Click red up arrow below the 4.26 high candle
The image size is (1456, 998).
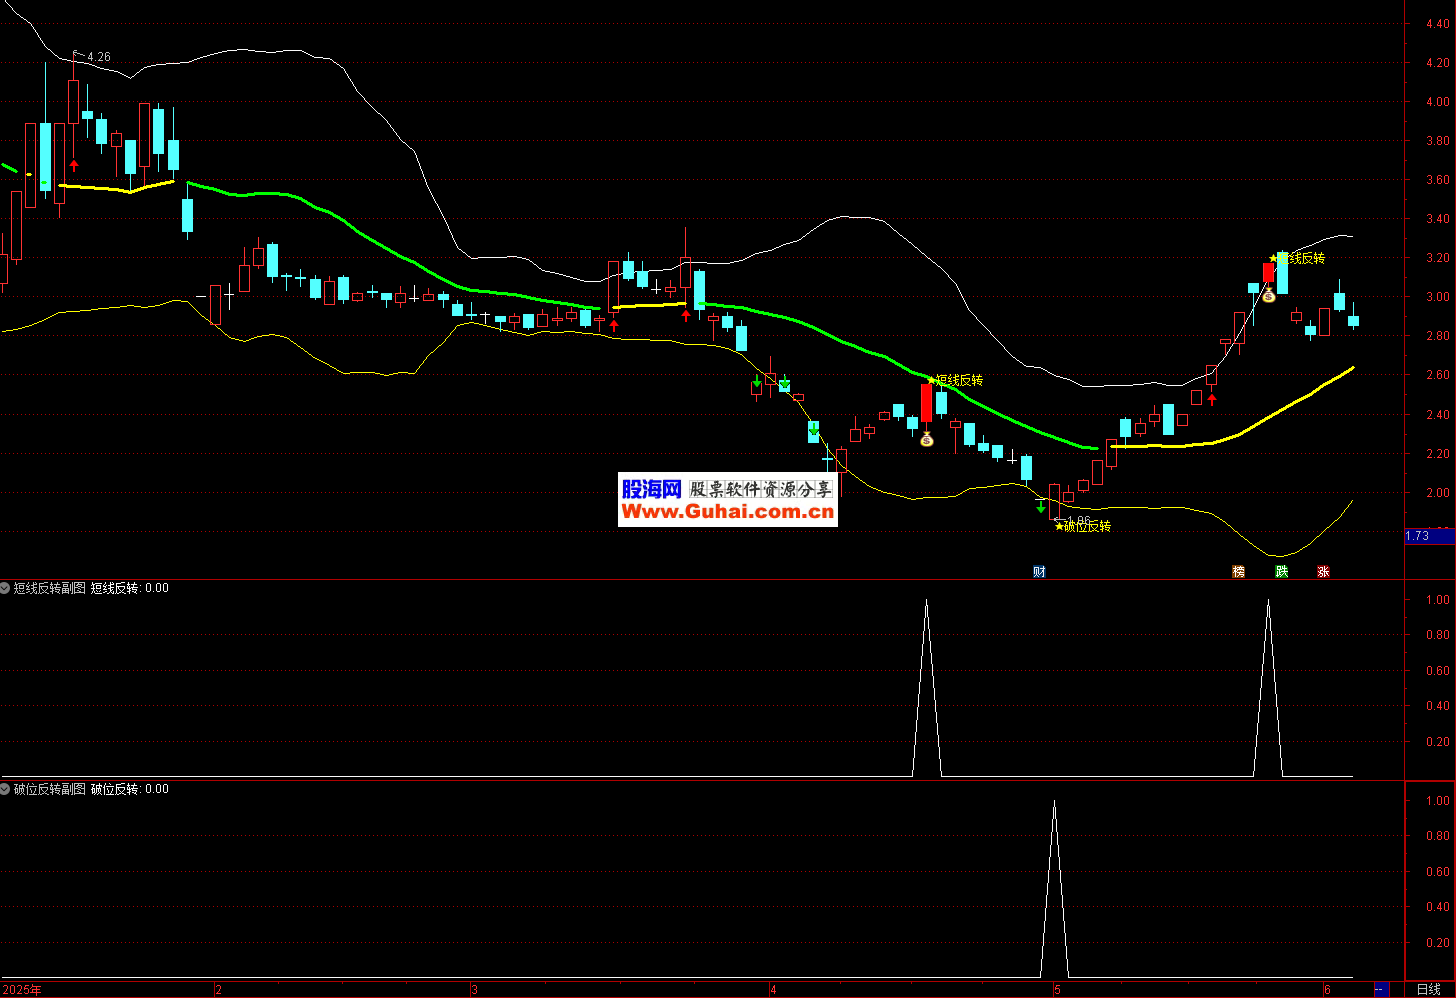(x=74, y=165)
